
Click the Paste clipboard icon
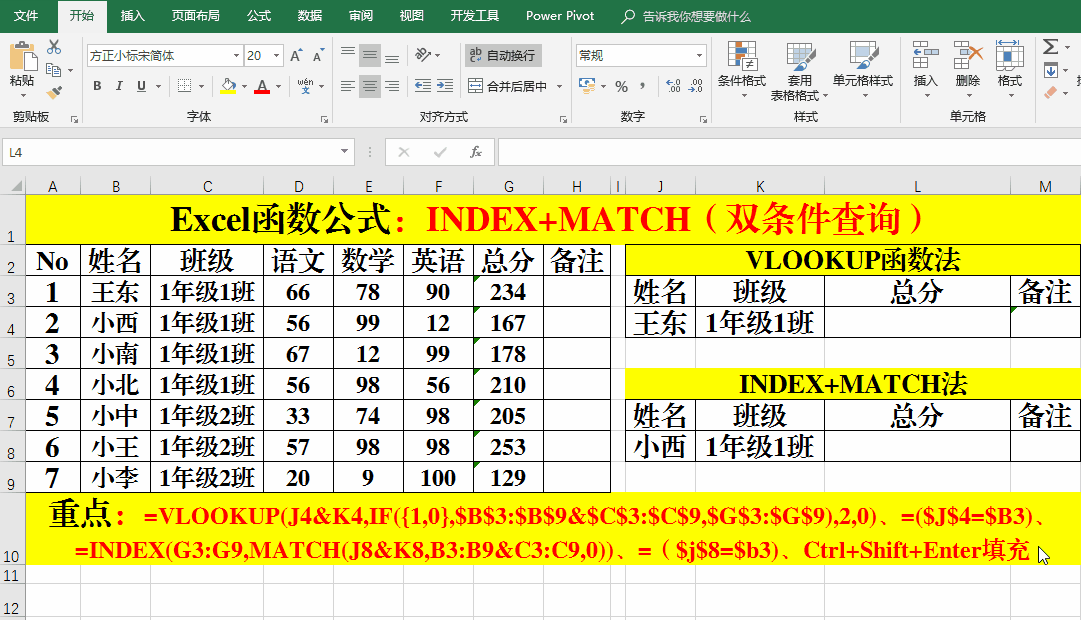(x=23, y=57)
